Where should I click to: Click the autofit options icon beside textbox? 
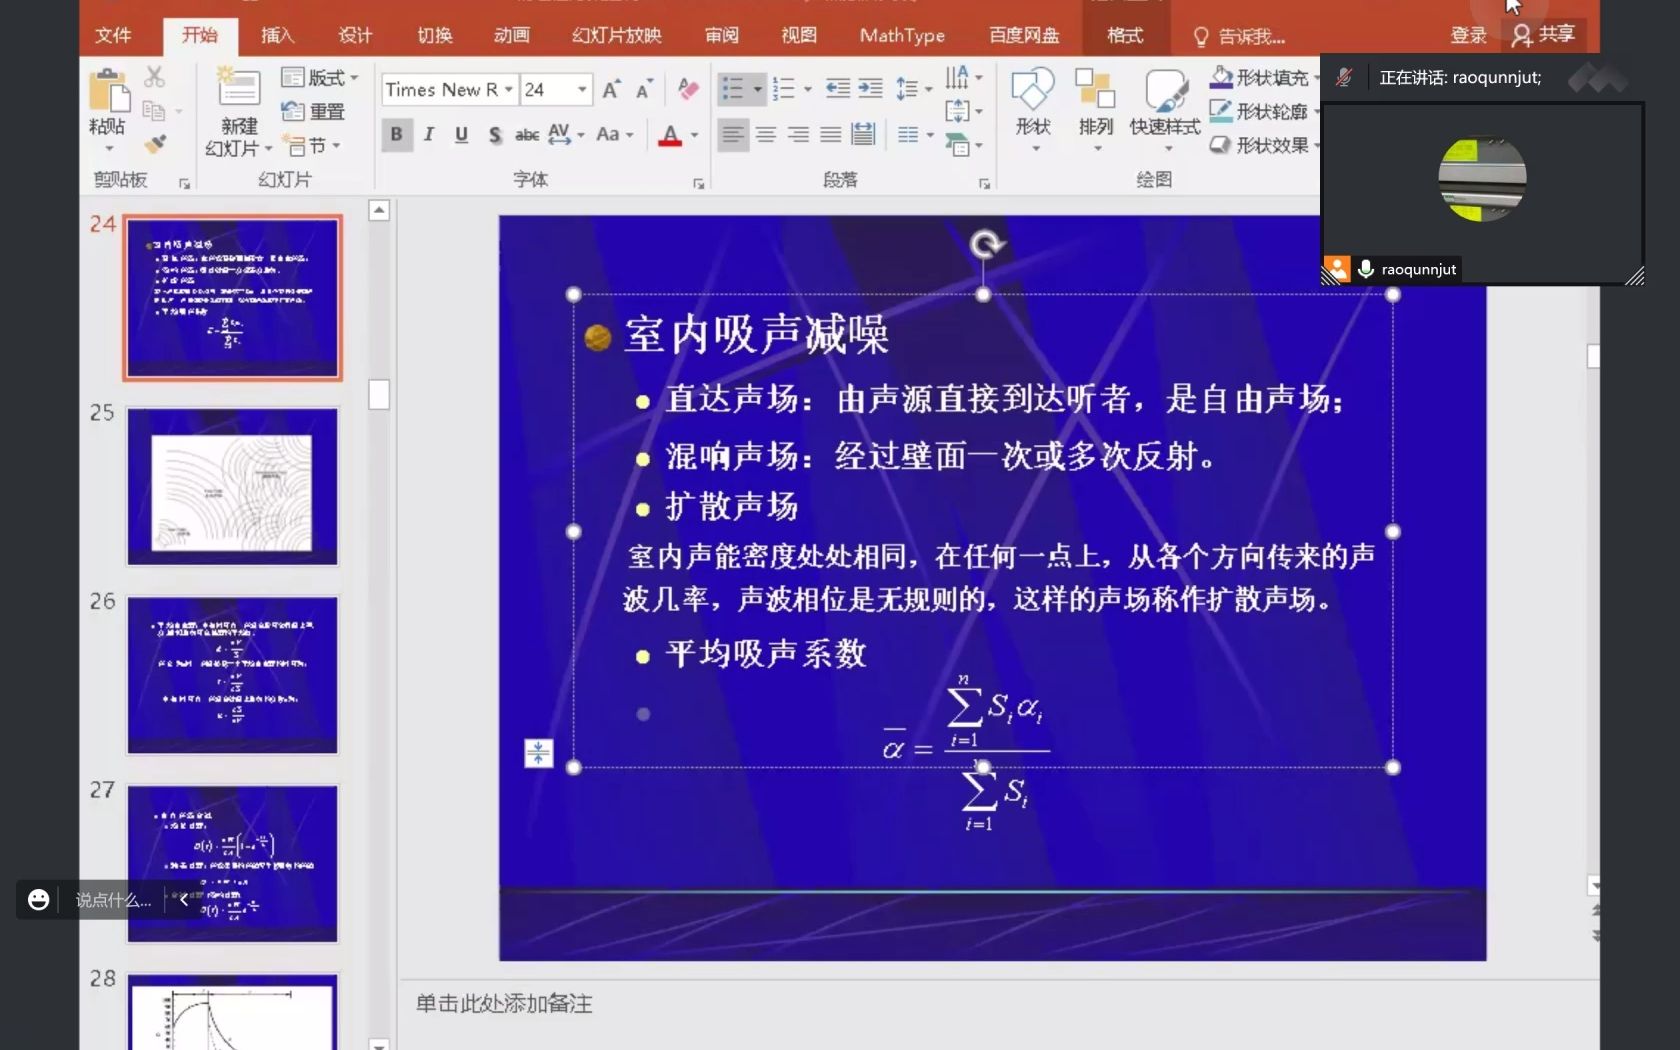click(538, 753)
